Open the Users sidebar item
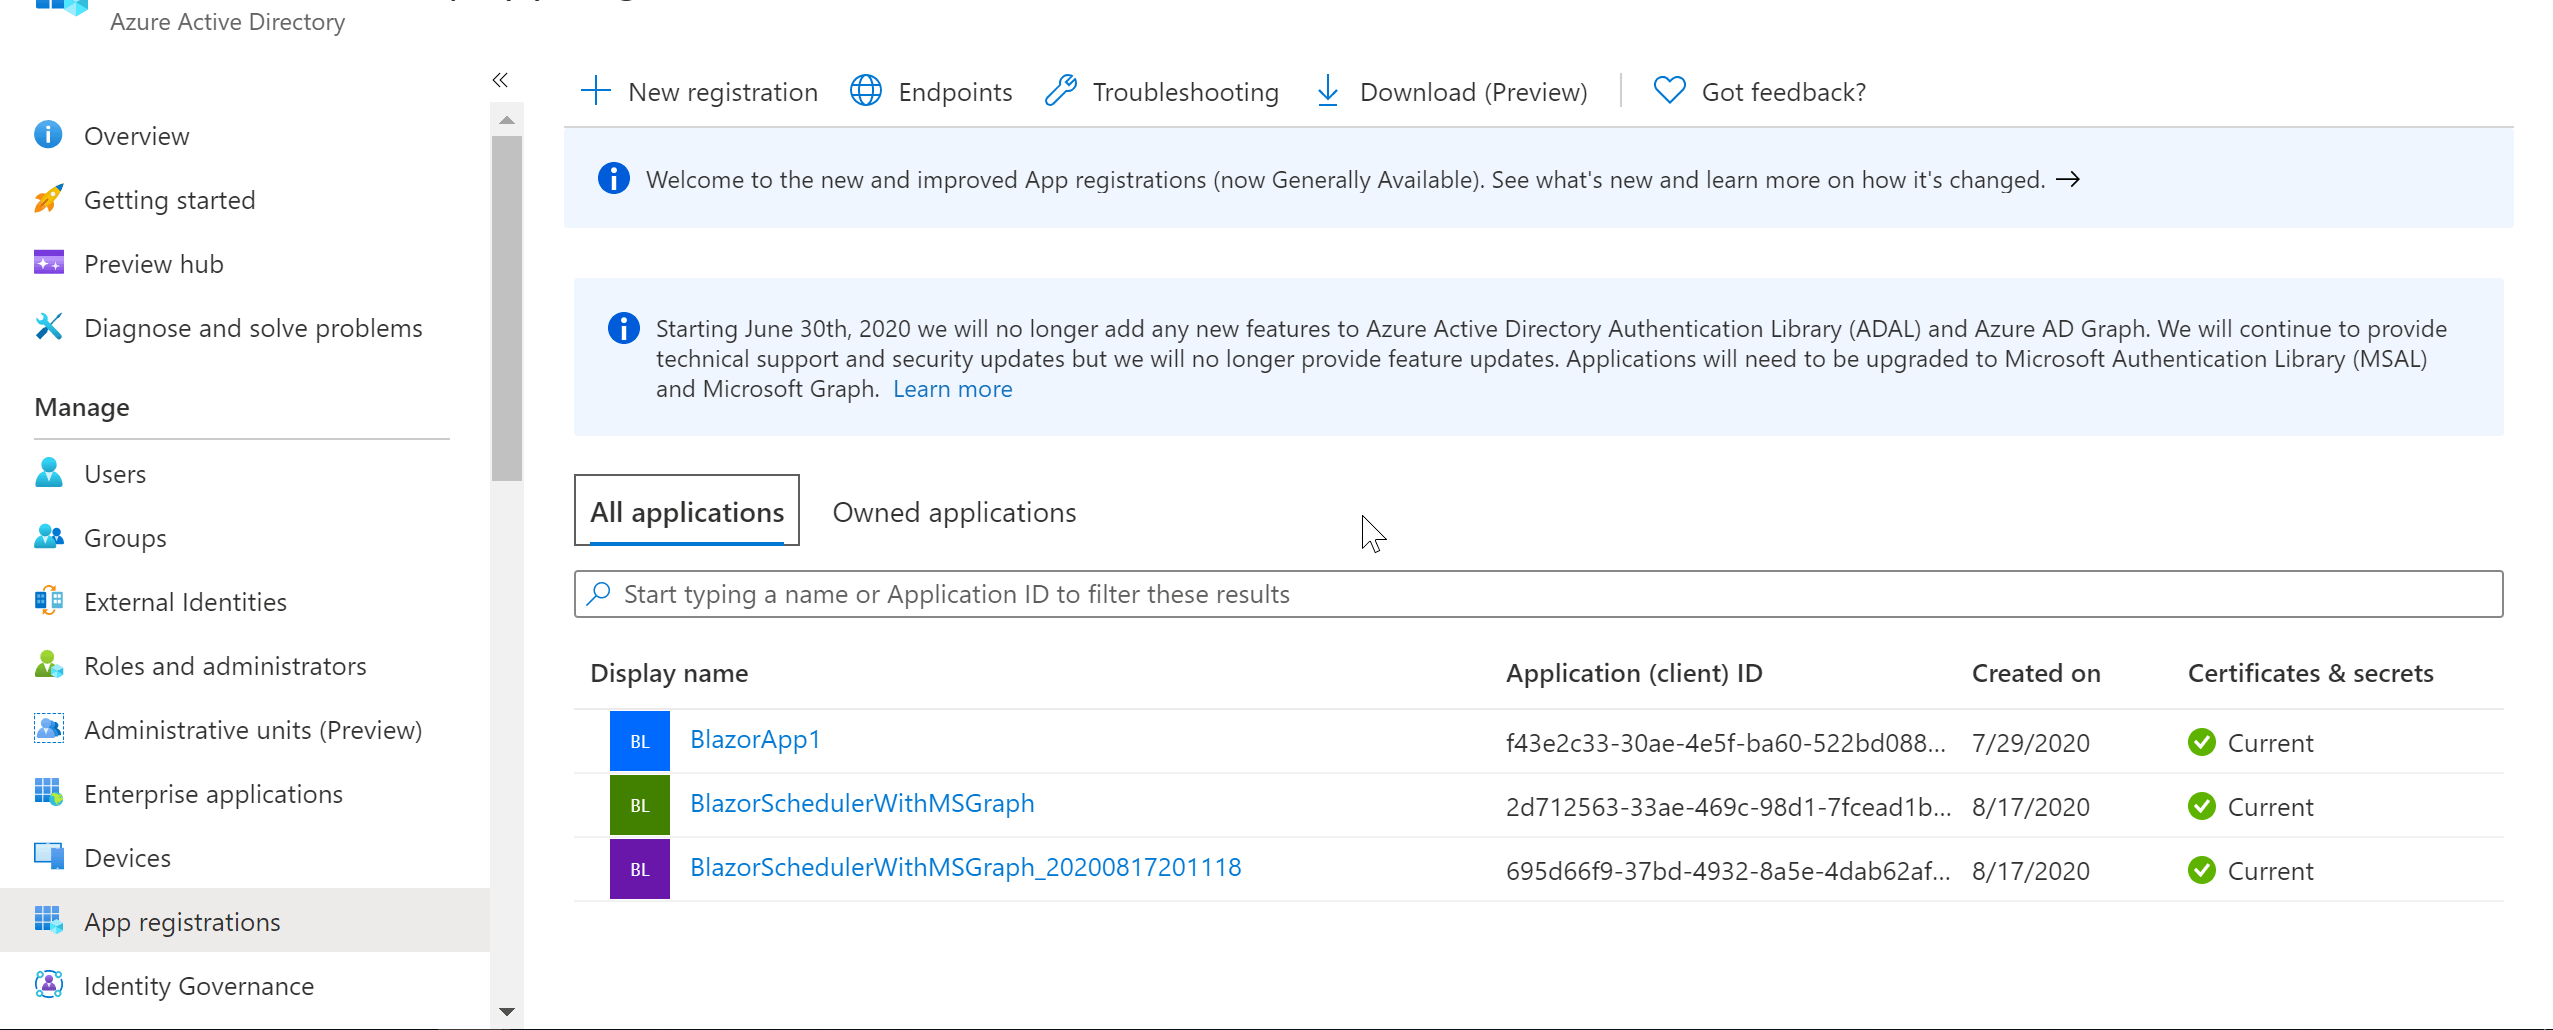The height and width of the screenshot is (1030, 2553). click(115, 474)
